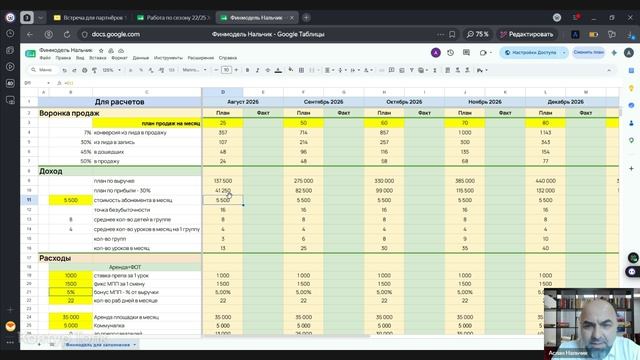Screen dimensions: 640x360
Task: Switch to the Встреча для партнёров tab
Action: coord(90,18)
